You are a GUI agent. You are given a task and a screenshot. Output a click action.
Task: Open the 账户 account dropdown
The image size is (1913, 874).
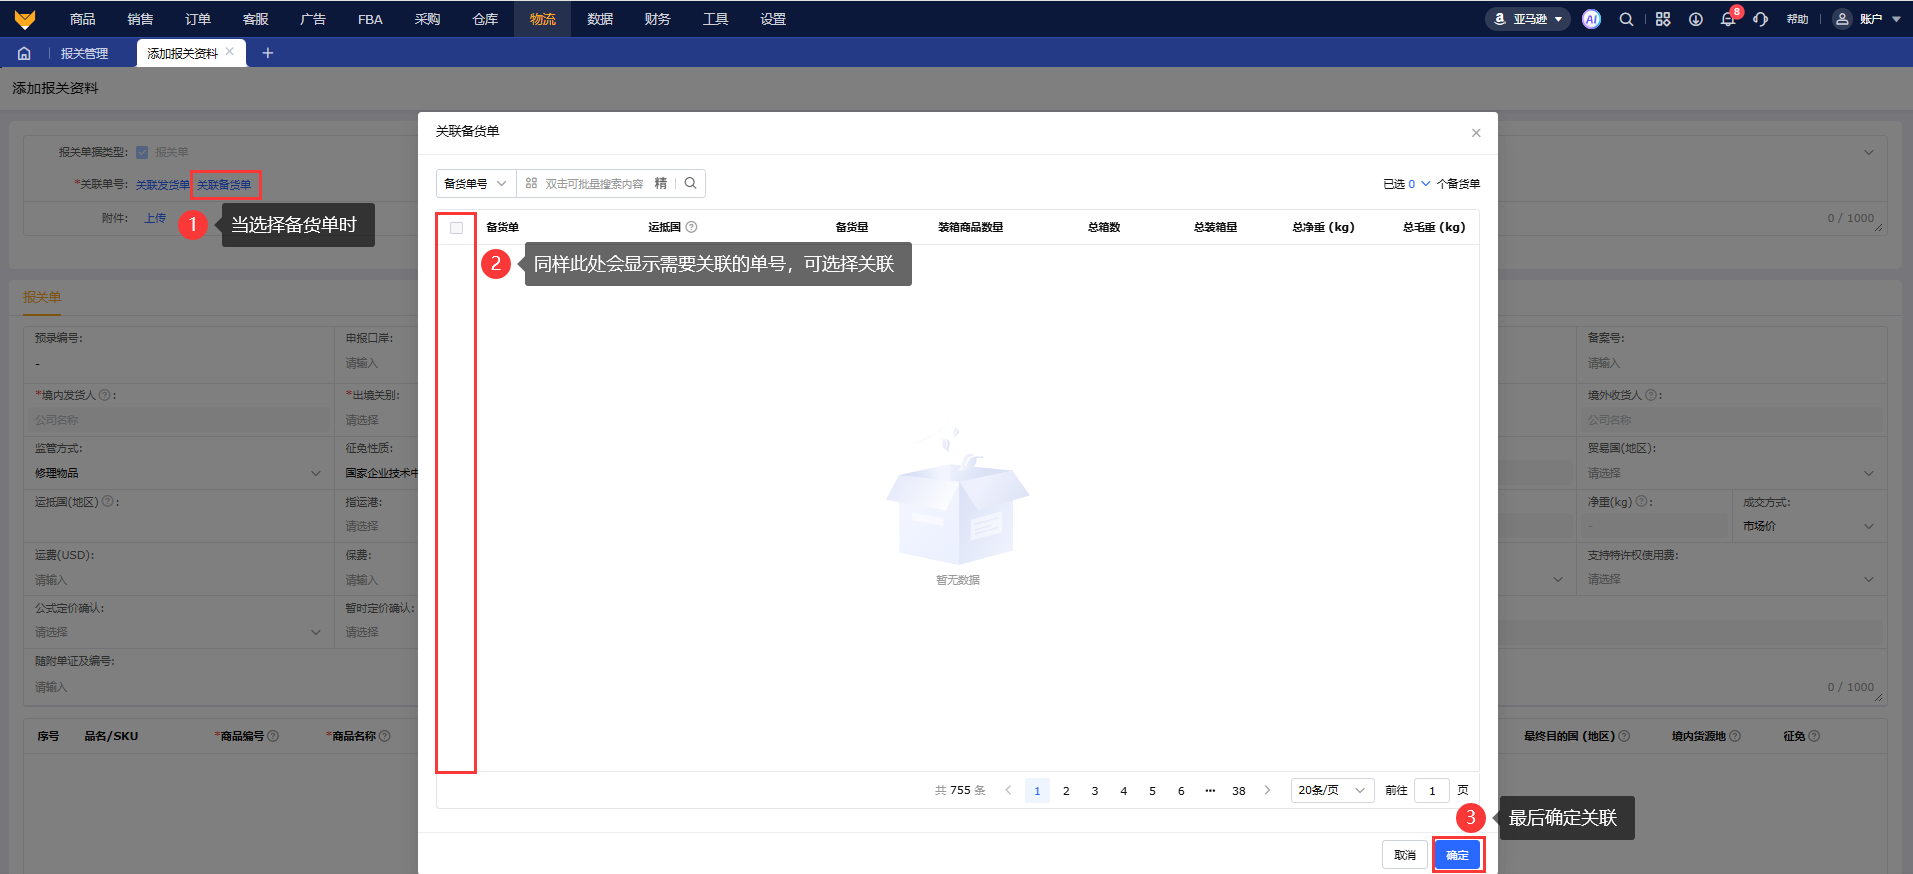1867,19
